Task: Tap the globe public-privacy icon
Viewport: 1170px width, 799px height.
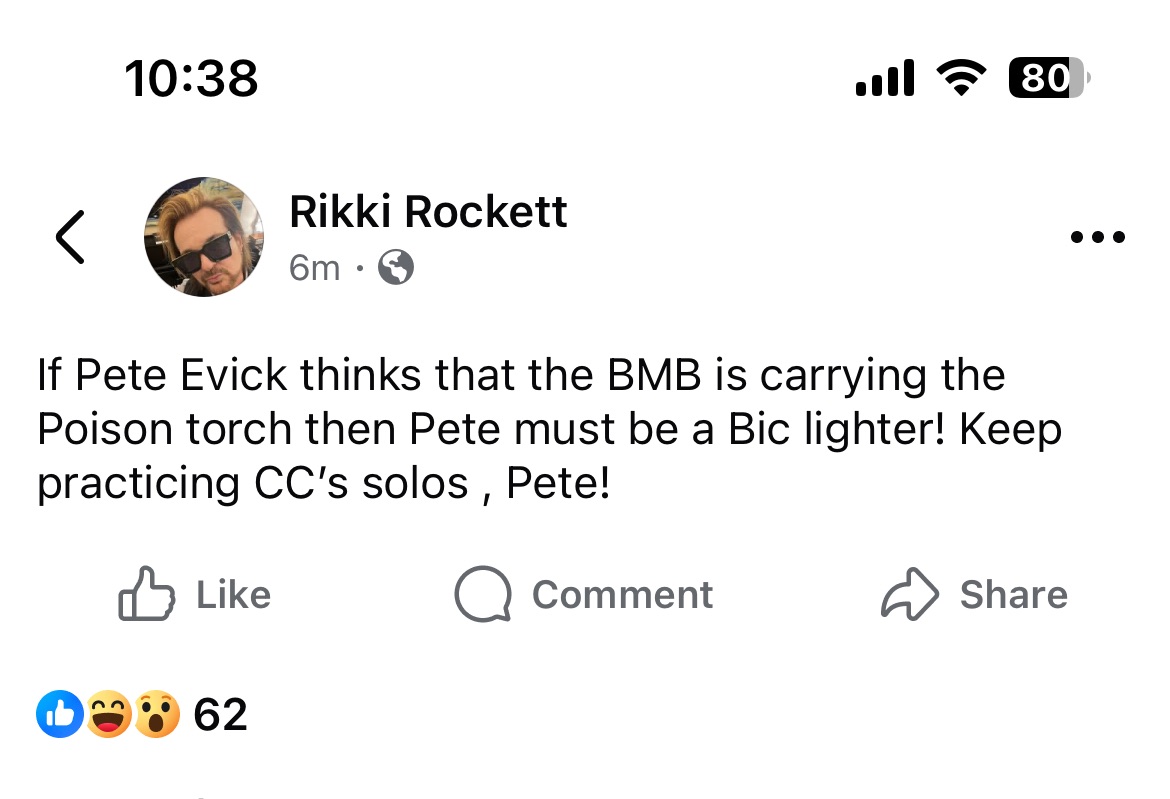Action: pos(397,268)
